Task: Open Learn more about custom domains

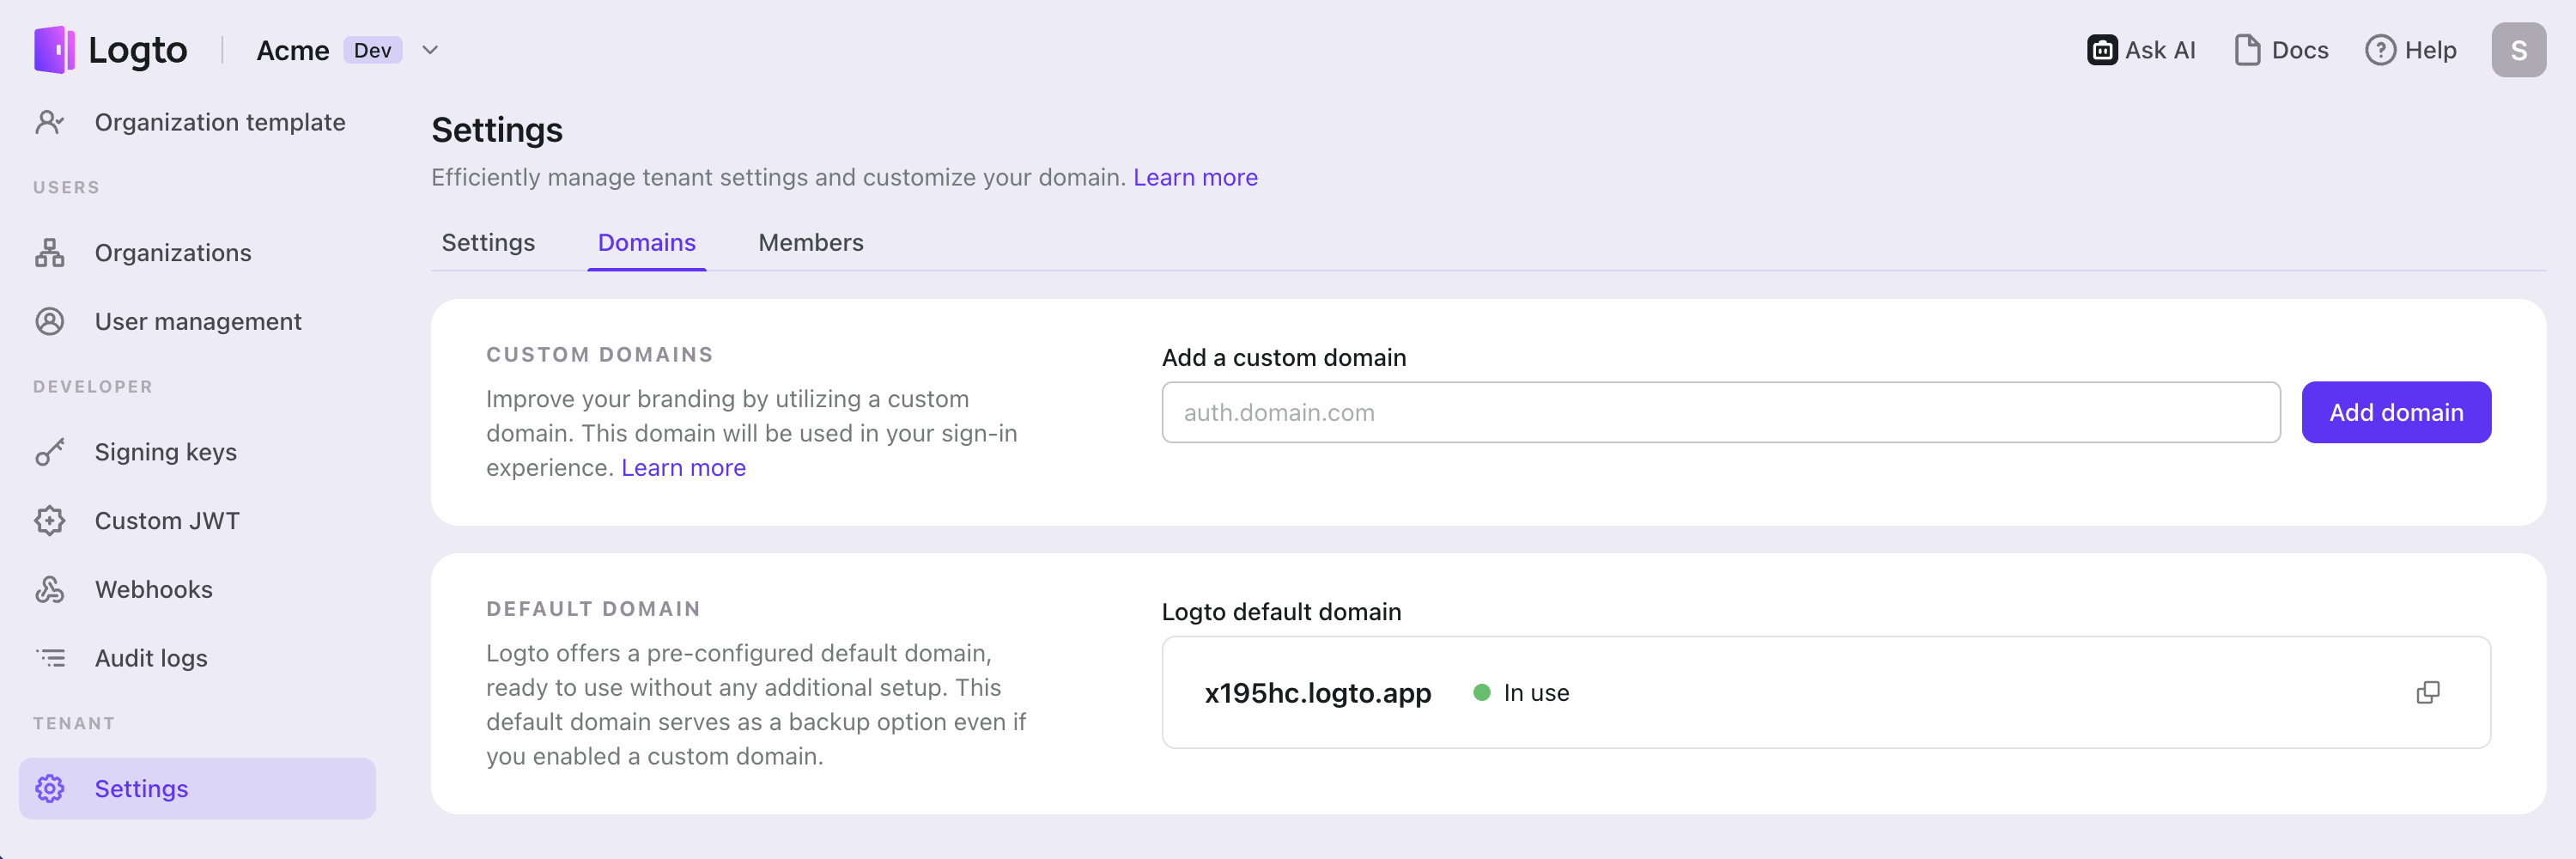Action: coord(684,467)
